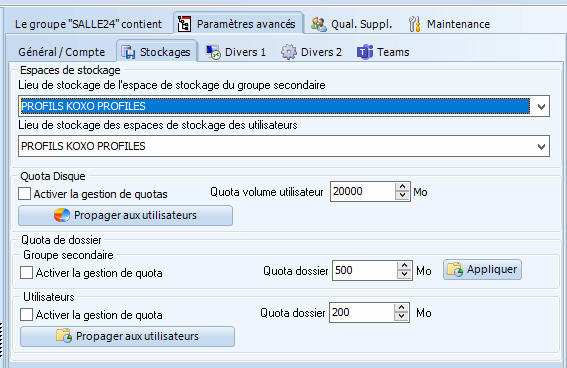Switch to the Teams sub-tab

(x=383, y=52)
